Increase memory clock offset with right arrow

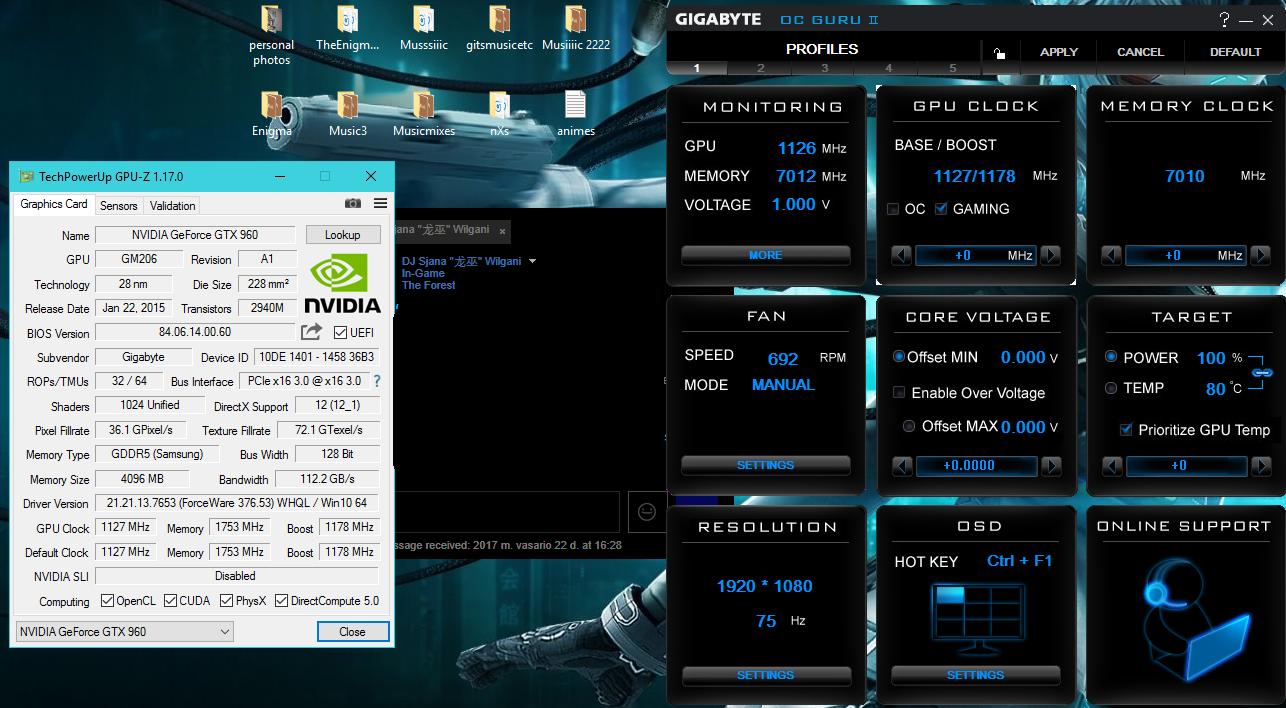point(1260,255)
